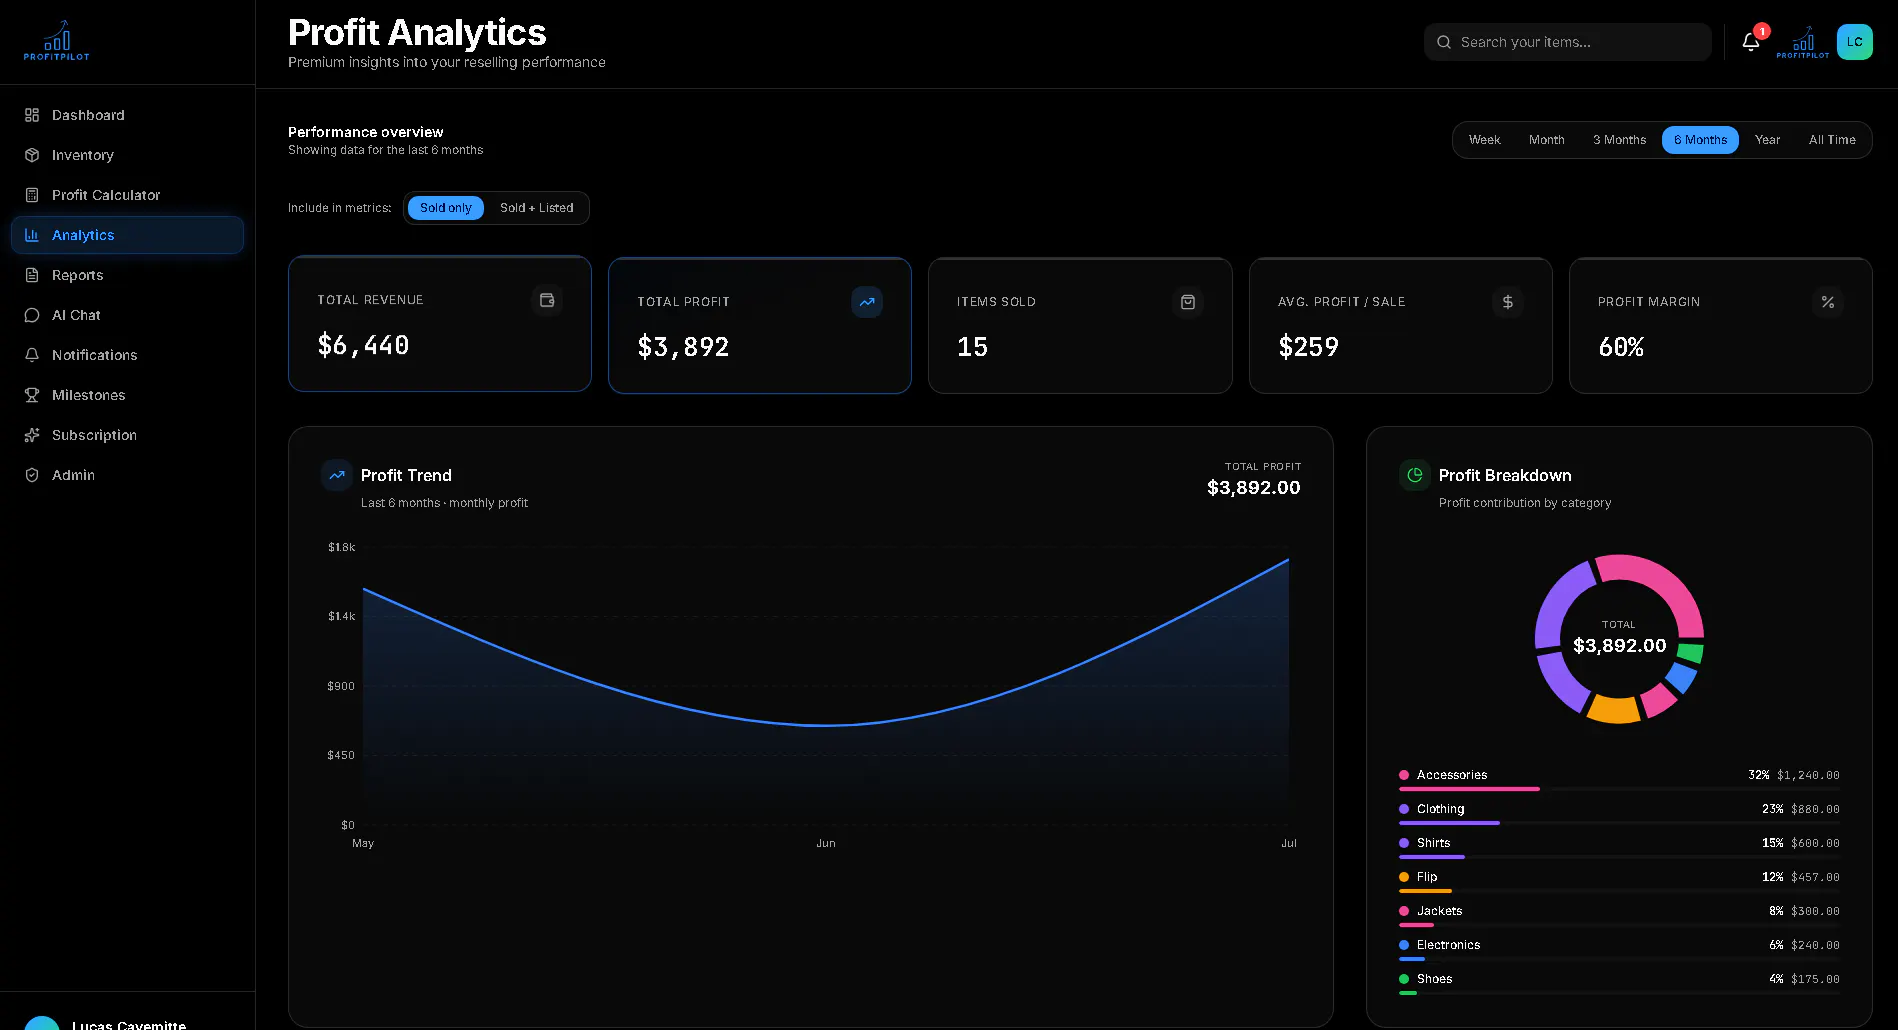Click the Analytics bar chart icon

pyautogui.click(x=32, y=235)
